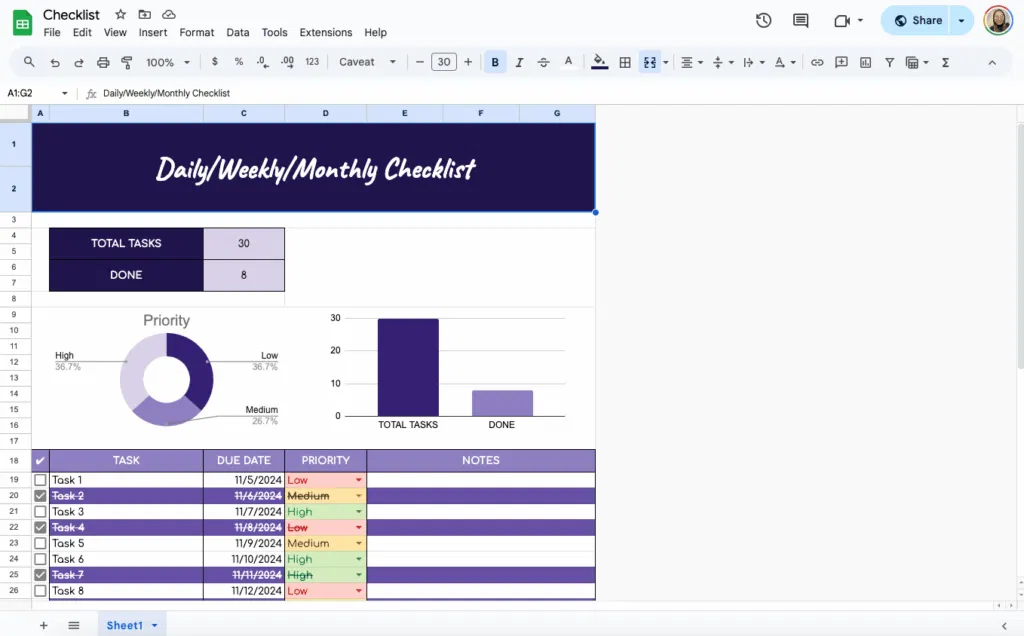This screenshot has height=636, width=1024.
Task: Uncheck the completed Task 2 checkbox
Action: pyautogui.click(x=40, y=495)
